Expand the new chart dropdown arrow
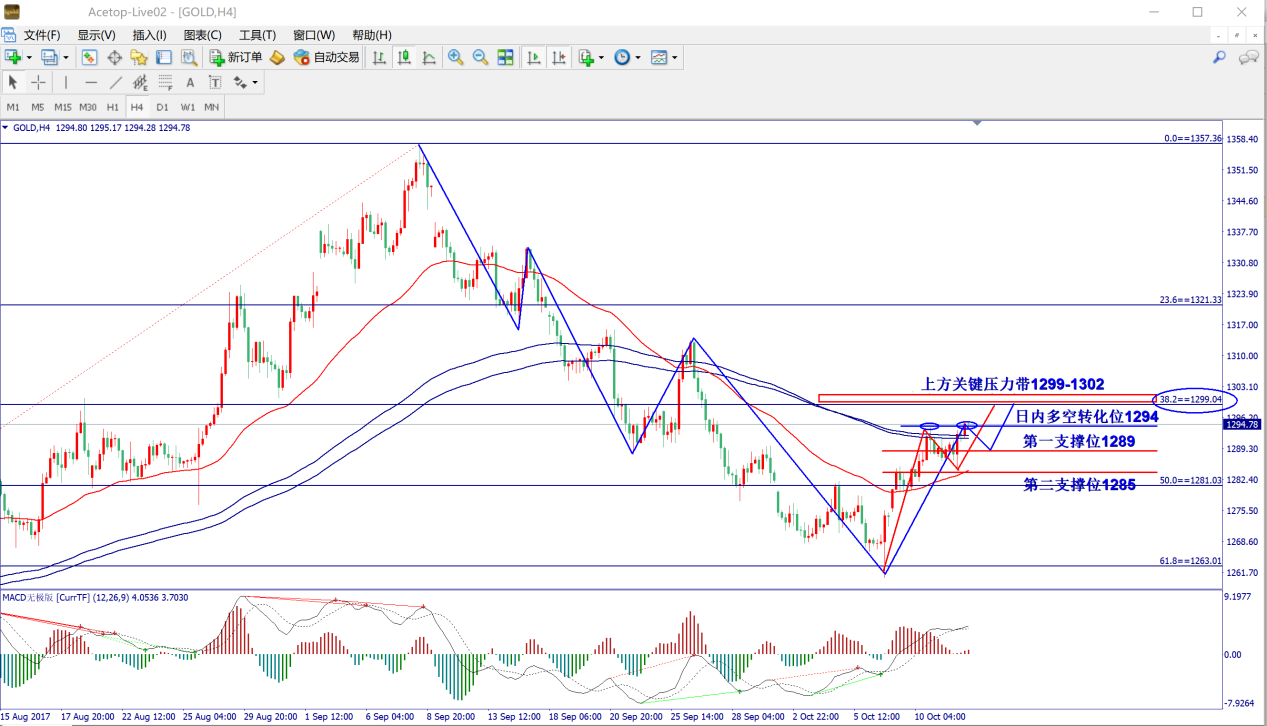This screenshot has width=1267, height=726. point(29,58)
